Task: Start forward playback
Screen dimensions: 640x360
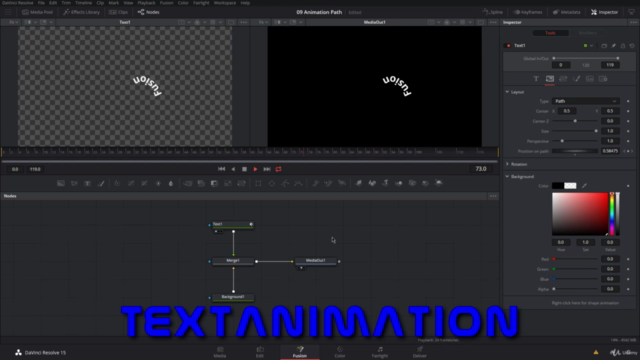Action: click(256, 169)
